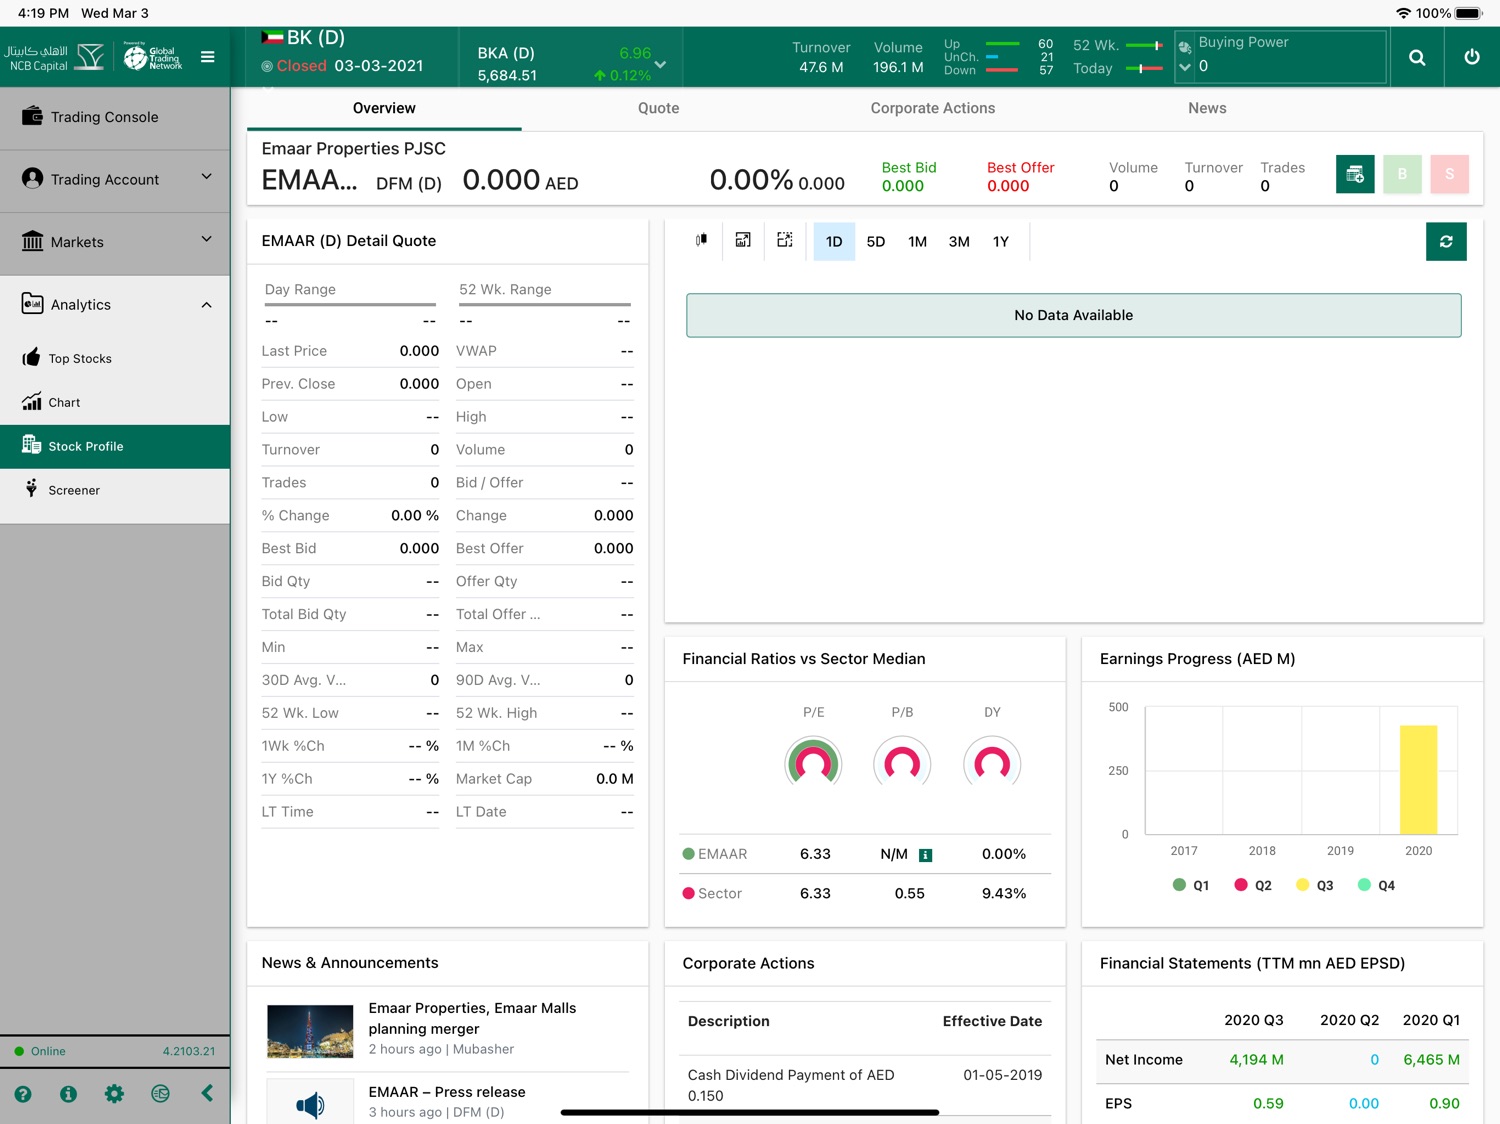This screenshot has width=1500, height=1124.
Task: Open help via the question mark icon
Action: pyautogui.click(x=23, y=1094)
